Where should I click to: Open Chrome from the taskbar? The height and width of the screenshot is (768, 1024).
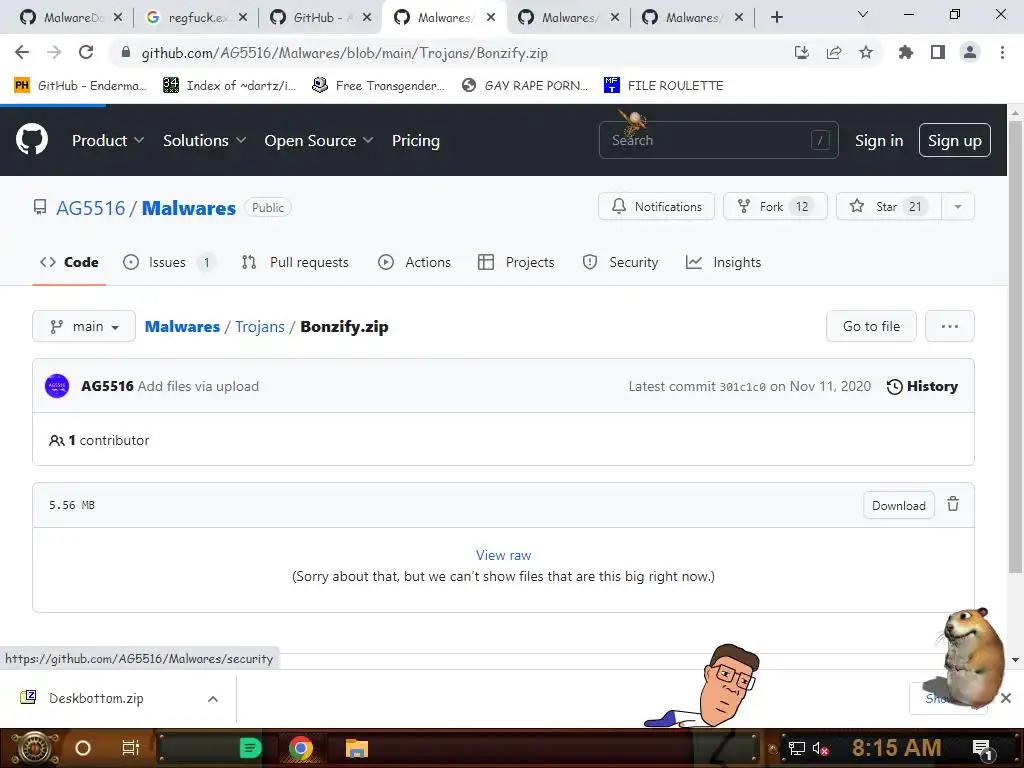(x=300, y=748)
